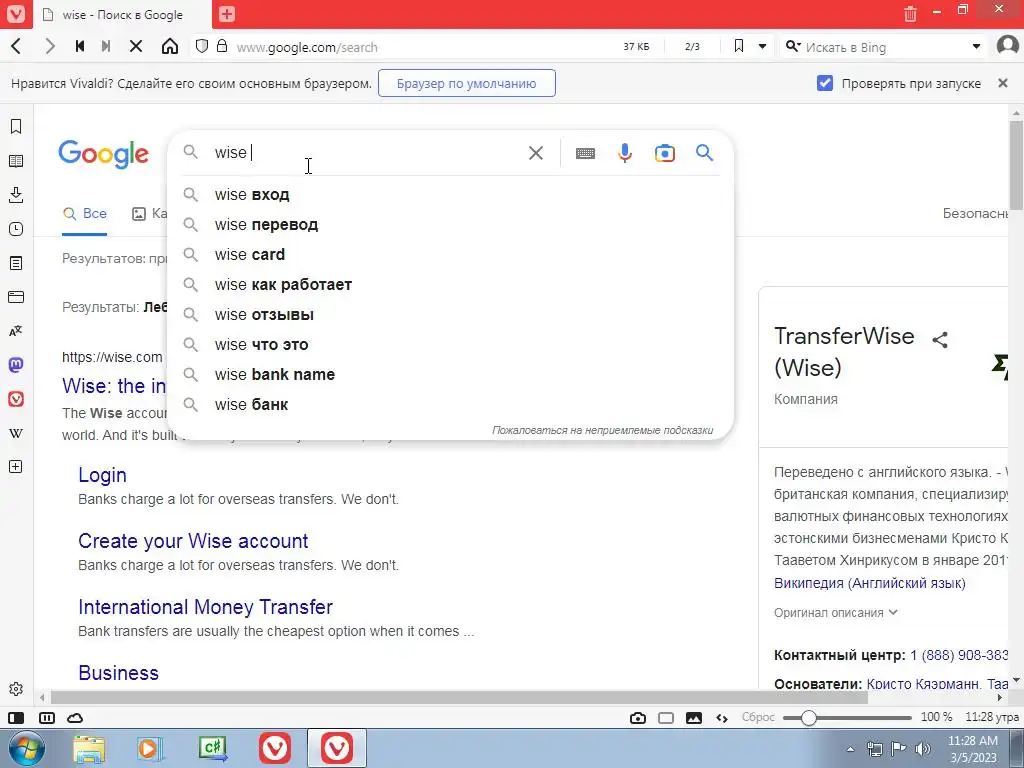Click the horizontal page scrollbar
1024x768 pixels.
pyautogui.click(x=459, y=697)
